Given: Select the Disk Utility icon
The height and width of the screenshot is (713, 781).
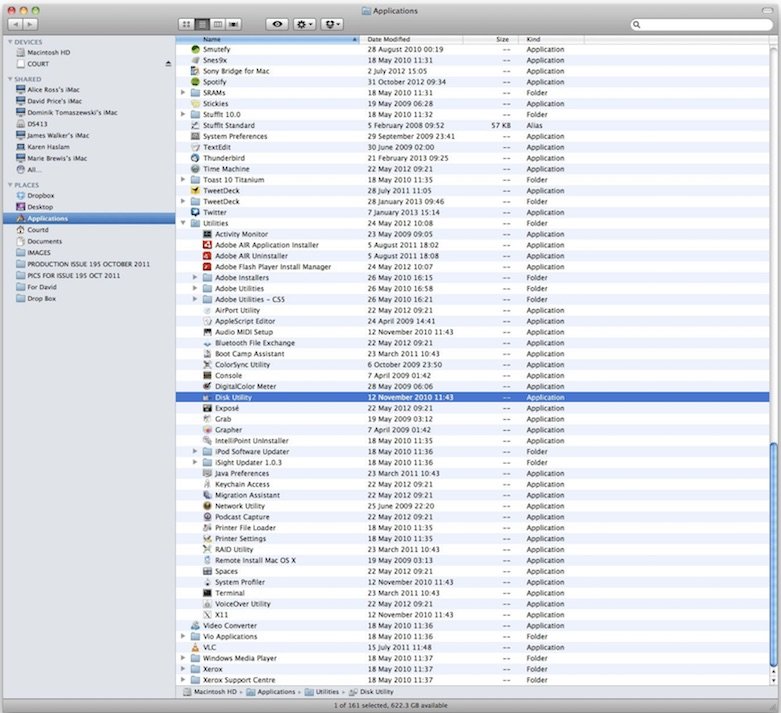Looking at the screenshot, I should [x=207, y=397].
